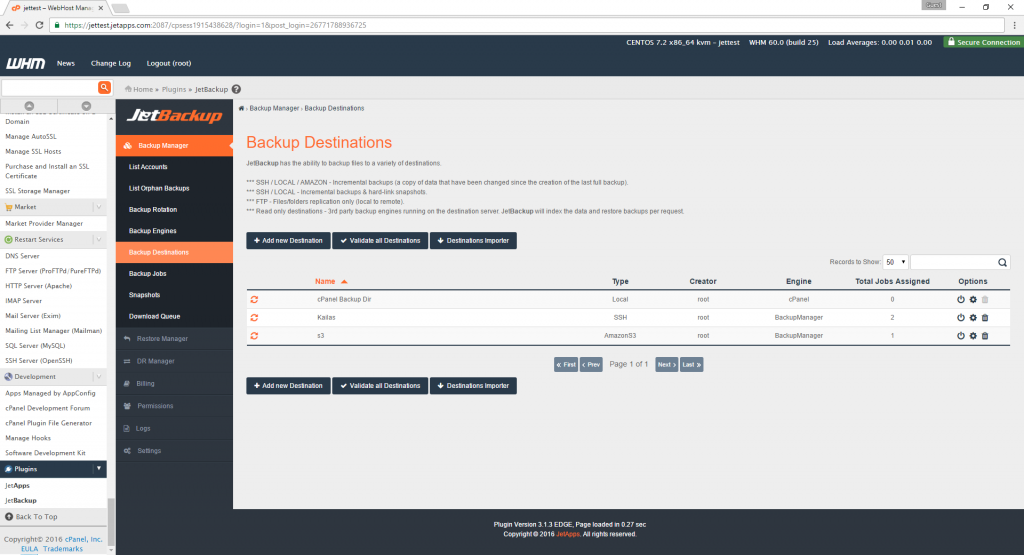This screenshot has height=555, width=1024.
Task: Sort by Name column ascending arrow
Action: [x=344, y=281]
